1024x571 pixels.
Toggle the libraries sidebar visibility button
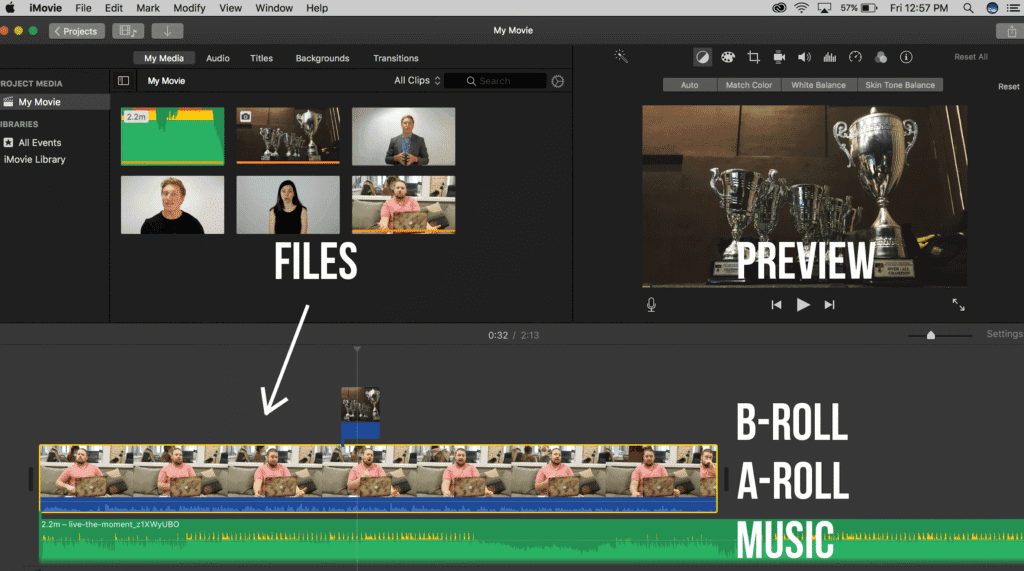pyautogui.click(x=123, y=81)
